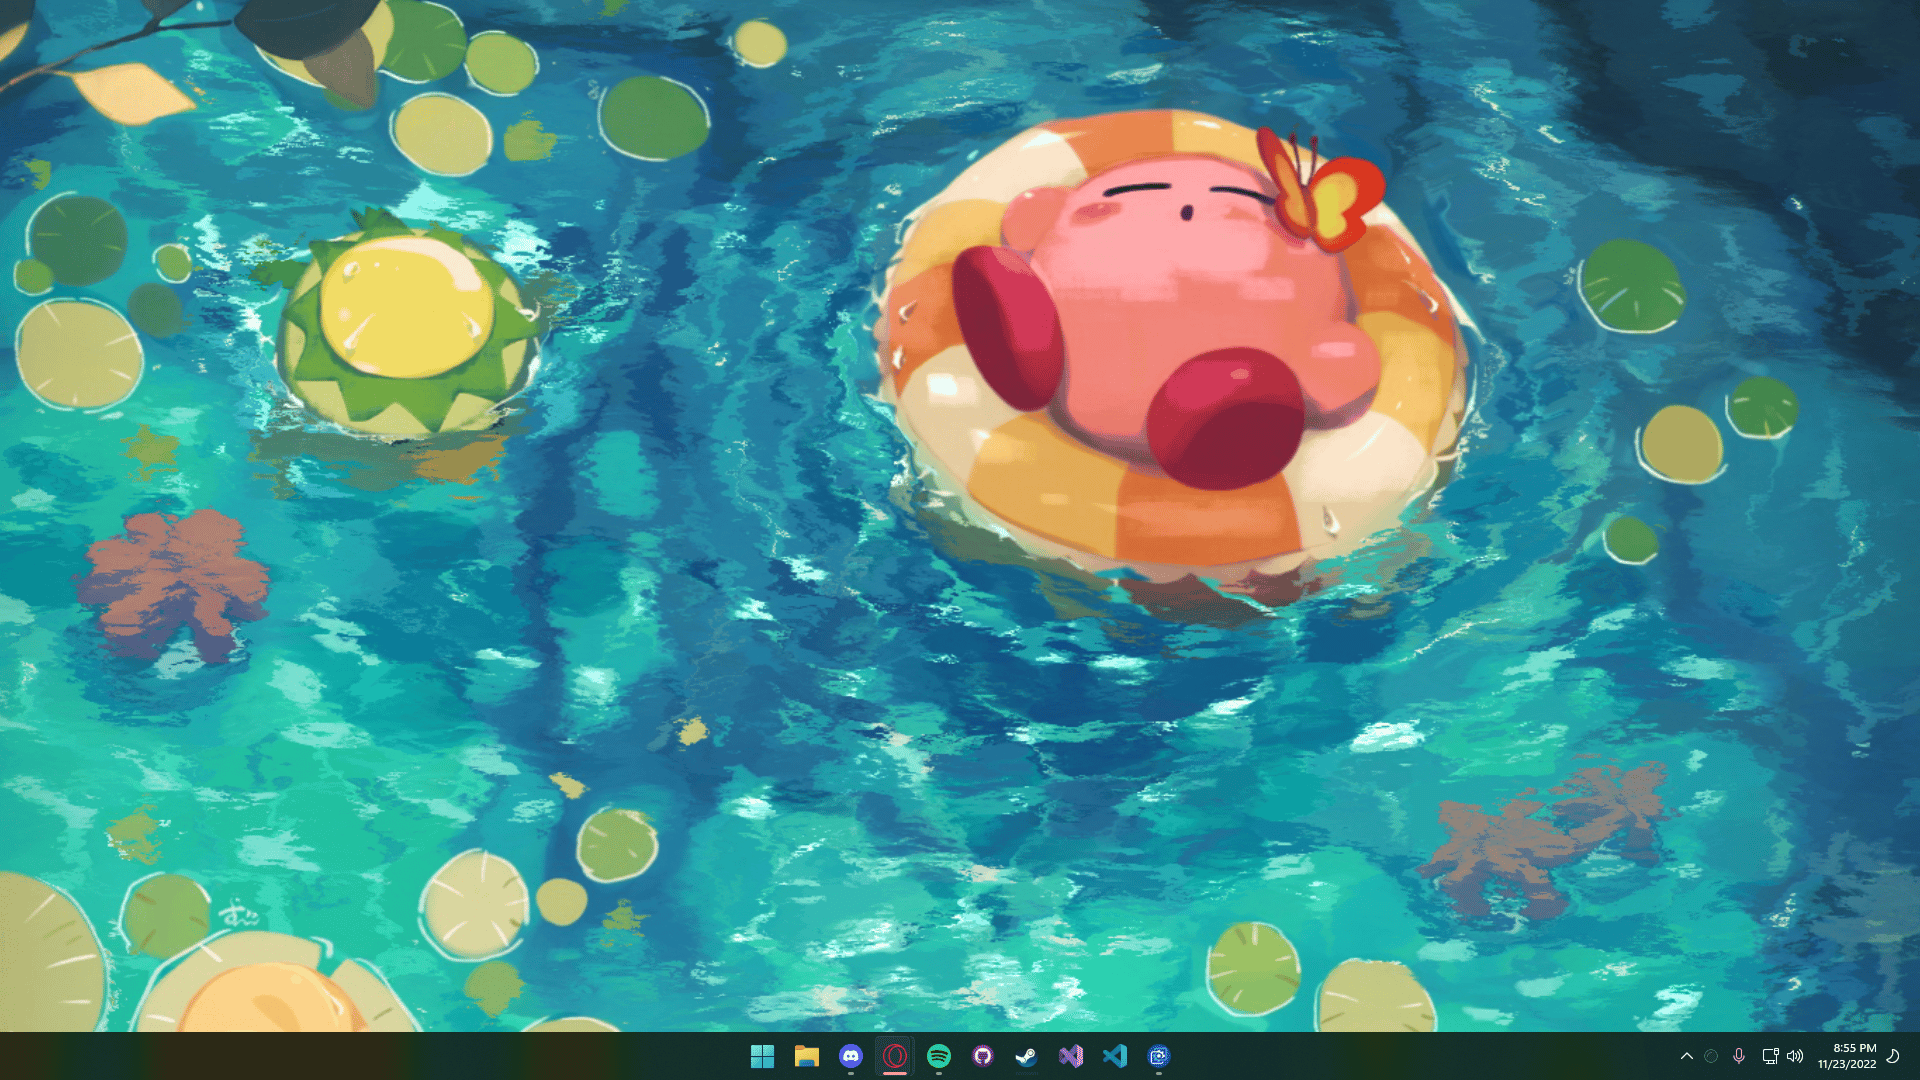
Task: Expand hidden system tray icons
Action: click(1688, 1055)
